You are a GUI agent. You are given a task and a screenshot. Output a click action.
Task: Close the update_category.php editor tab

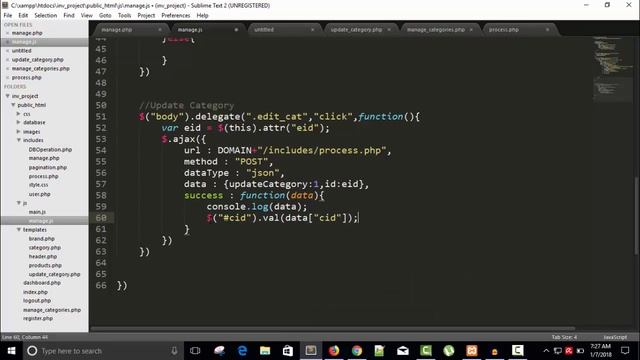tap(389, 30)
